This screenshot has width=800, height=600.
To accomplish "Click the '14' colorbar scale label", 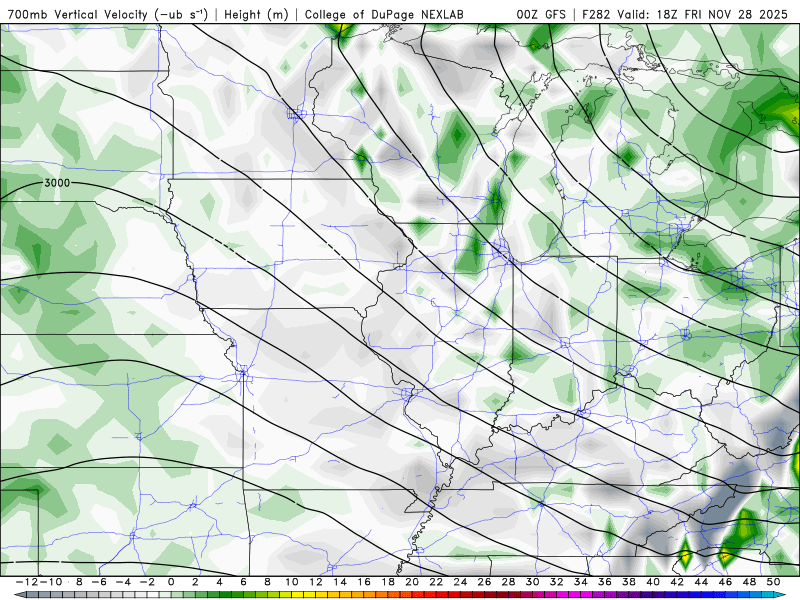I will pyautogui.click(x=340, y=582).
